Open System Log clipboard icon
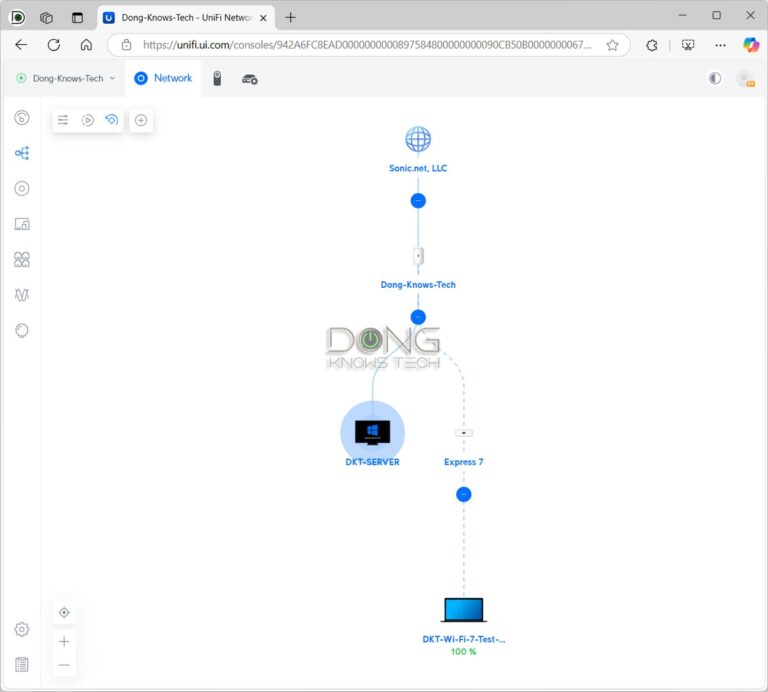 pos(22,665)
